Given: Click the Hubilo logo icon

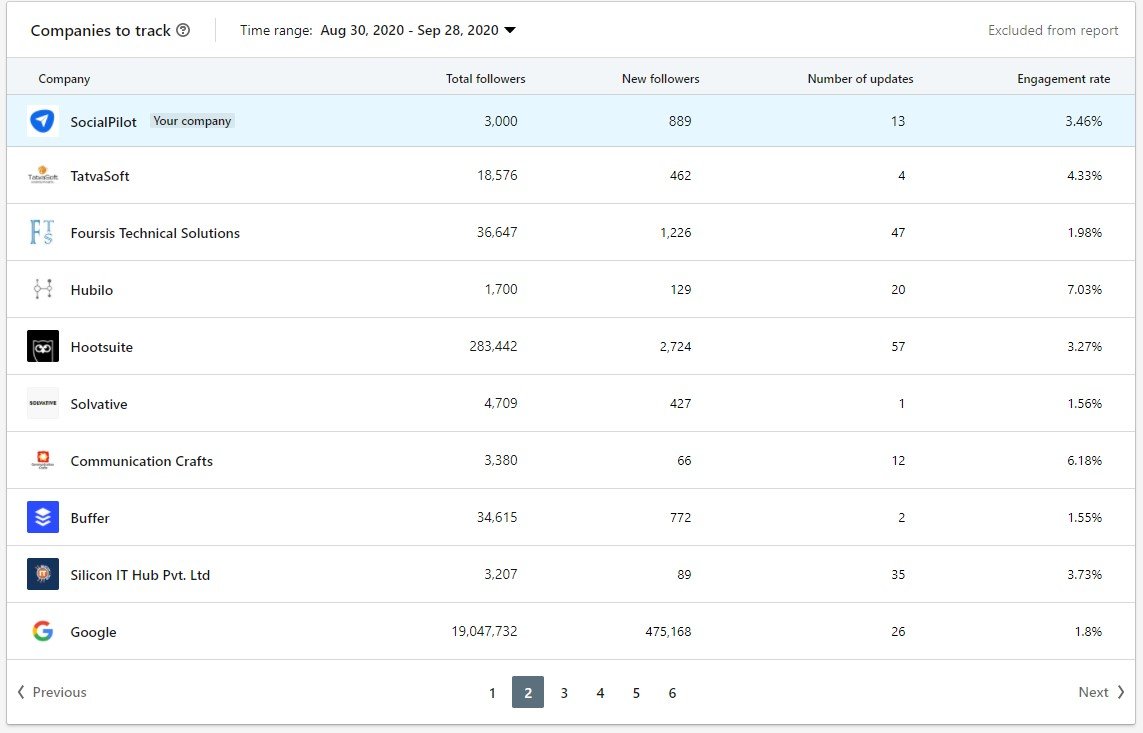Looking at the screenshot, I should (43, 289).
